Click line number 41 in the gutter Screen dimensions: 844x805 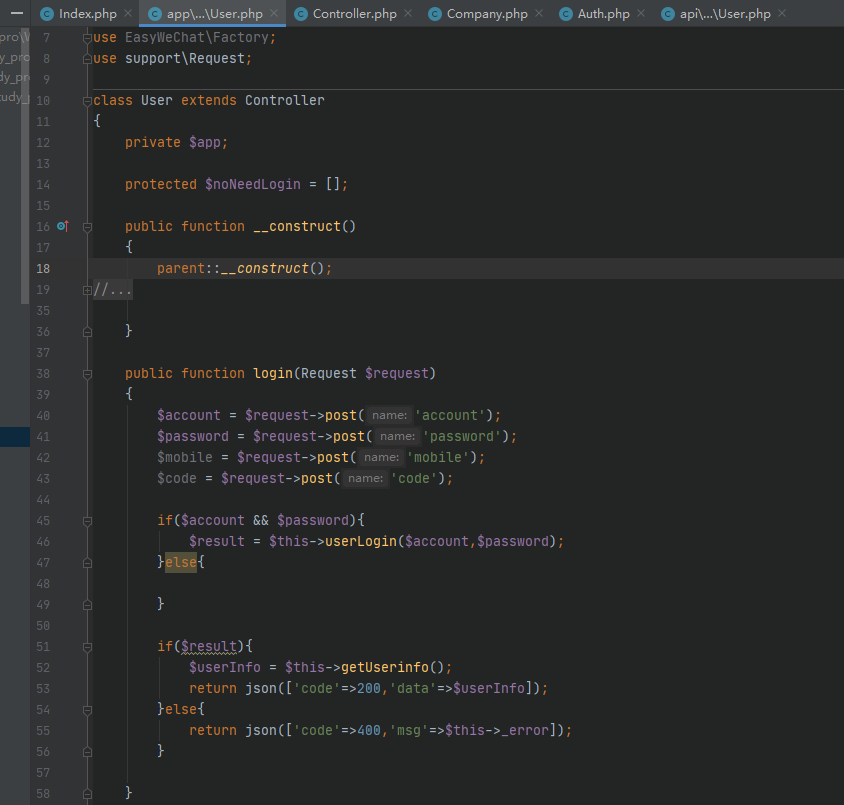(x=43, y=436)
